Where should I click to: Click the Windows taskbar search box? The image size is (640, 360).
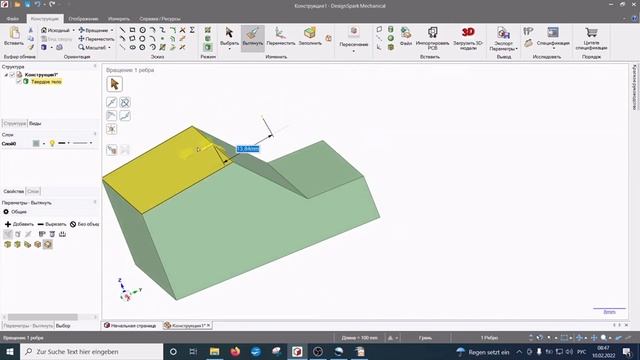tap(91, 351)
